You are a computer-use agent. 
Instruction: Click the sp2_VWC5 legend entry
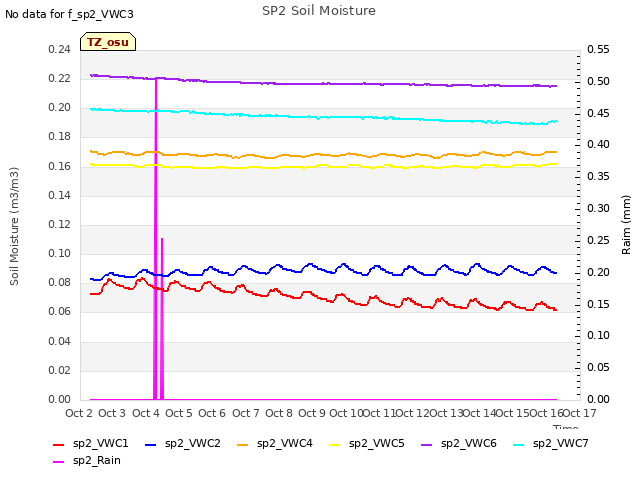click(367, 443)
